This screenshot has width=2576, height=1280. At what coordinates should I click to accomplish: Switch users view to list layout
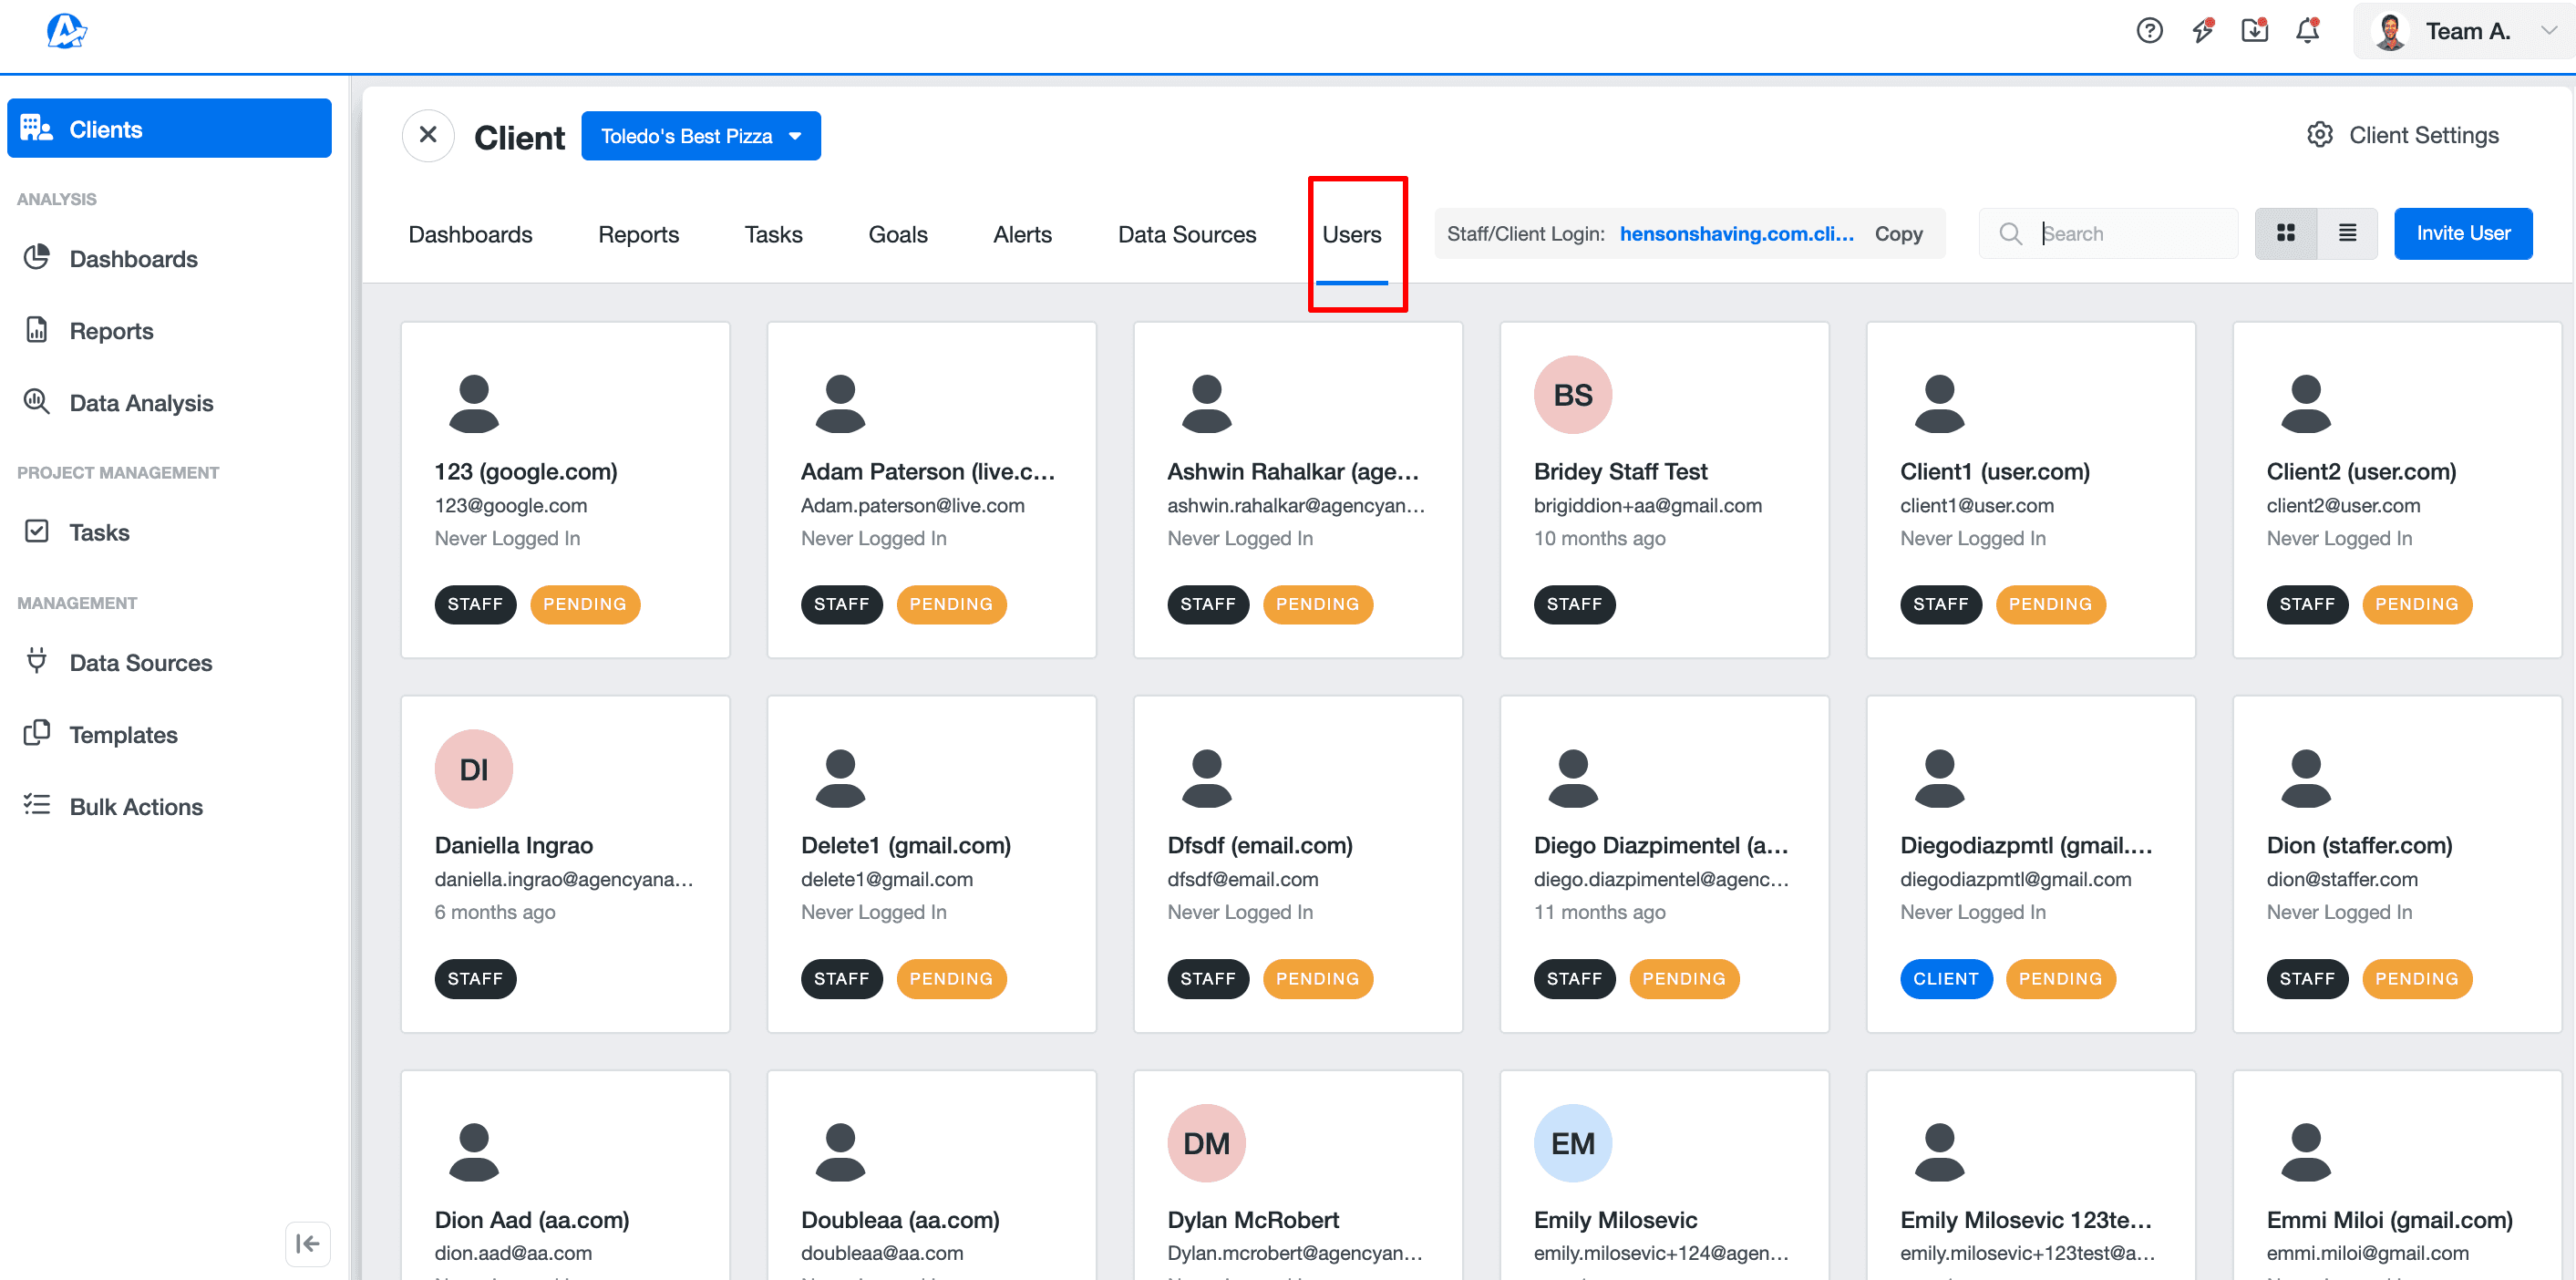(2347, 233)
